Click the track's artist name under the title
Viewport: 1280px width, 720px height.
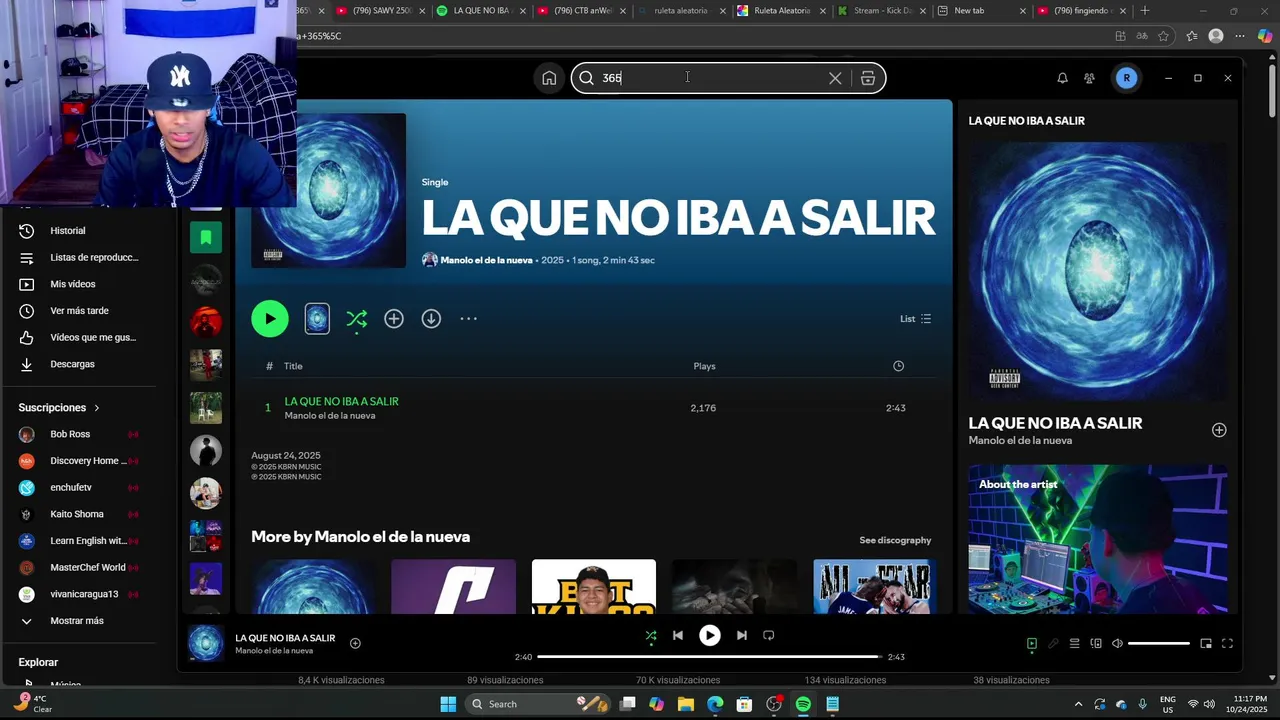pos(330,416)
